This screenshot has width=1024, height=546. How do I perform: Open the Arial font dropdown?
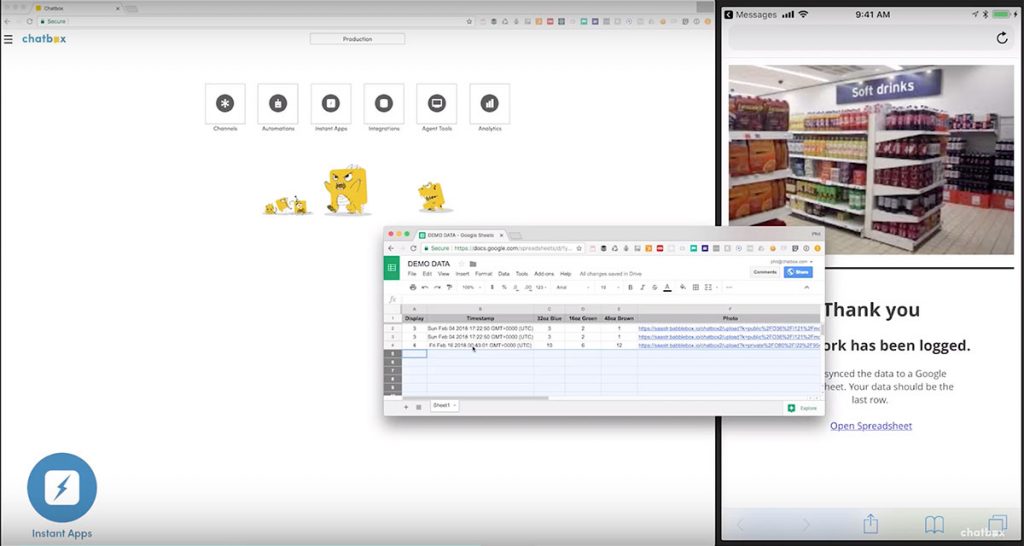(x=573, y=287)
